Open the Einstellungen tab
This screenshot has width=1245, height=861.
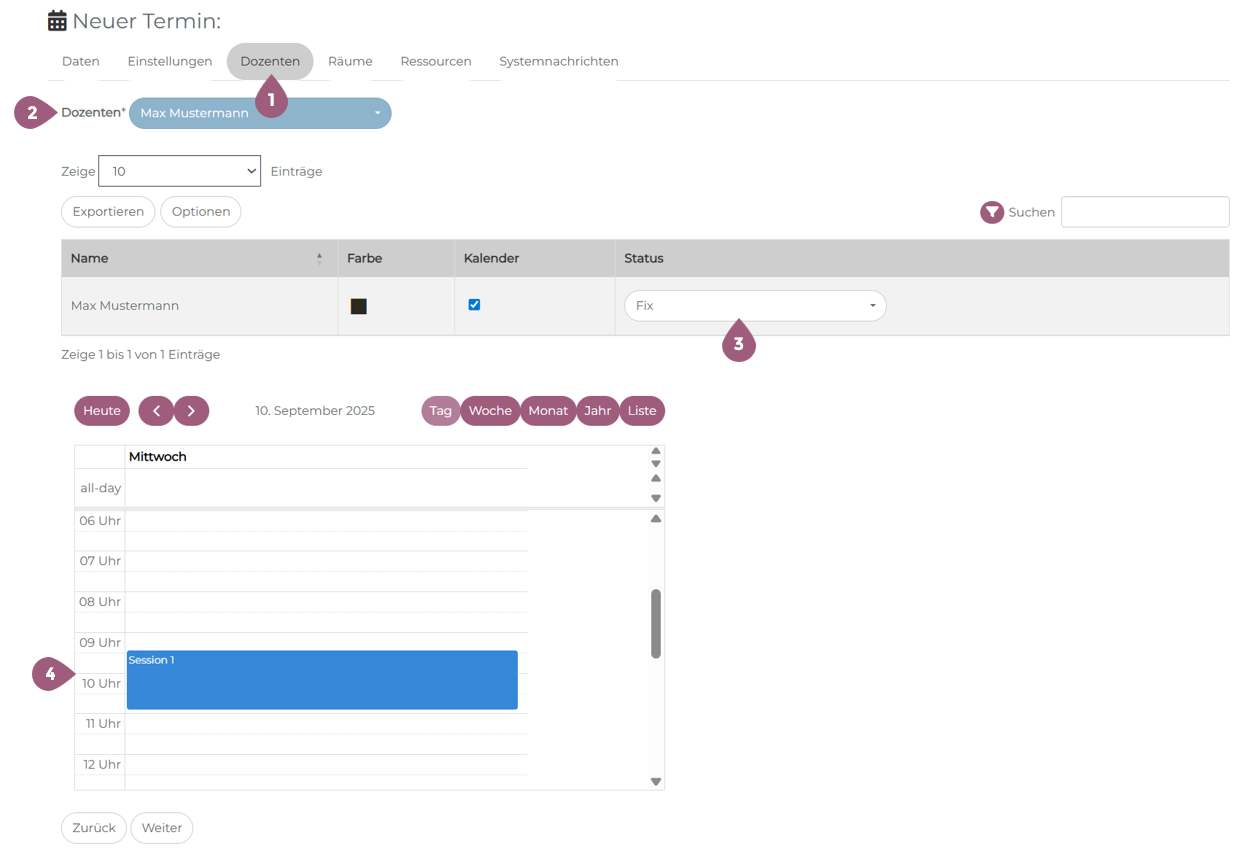(x=170, y=61)
